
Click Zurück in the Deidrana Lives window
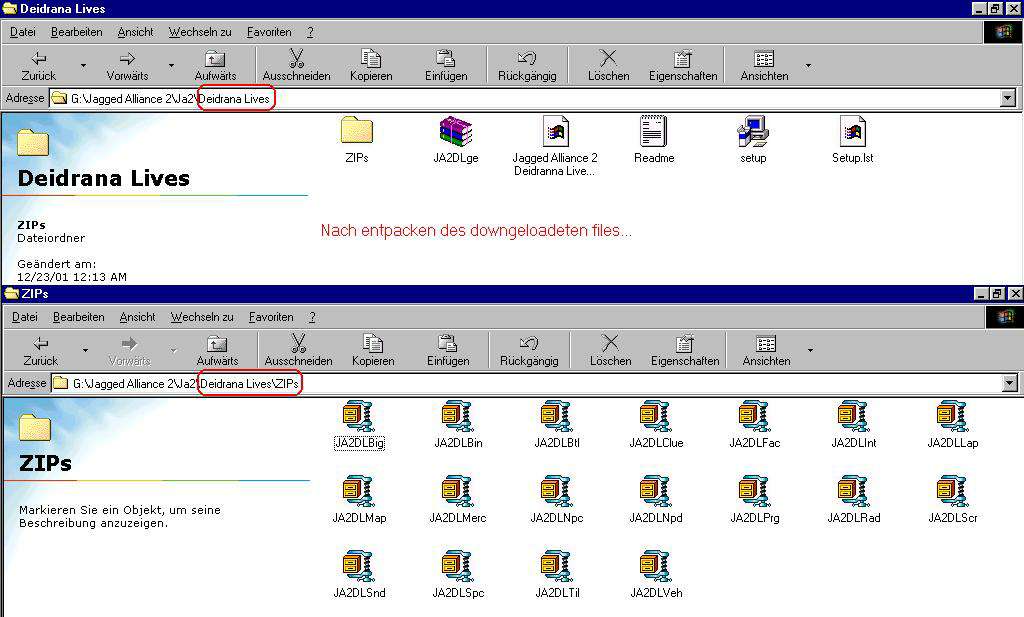pyautogui.click(x=39, y=66)
